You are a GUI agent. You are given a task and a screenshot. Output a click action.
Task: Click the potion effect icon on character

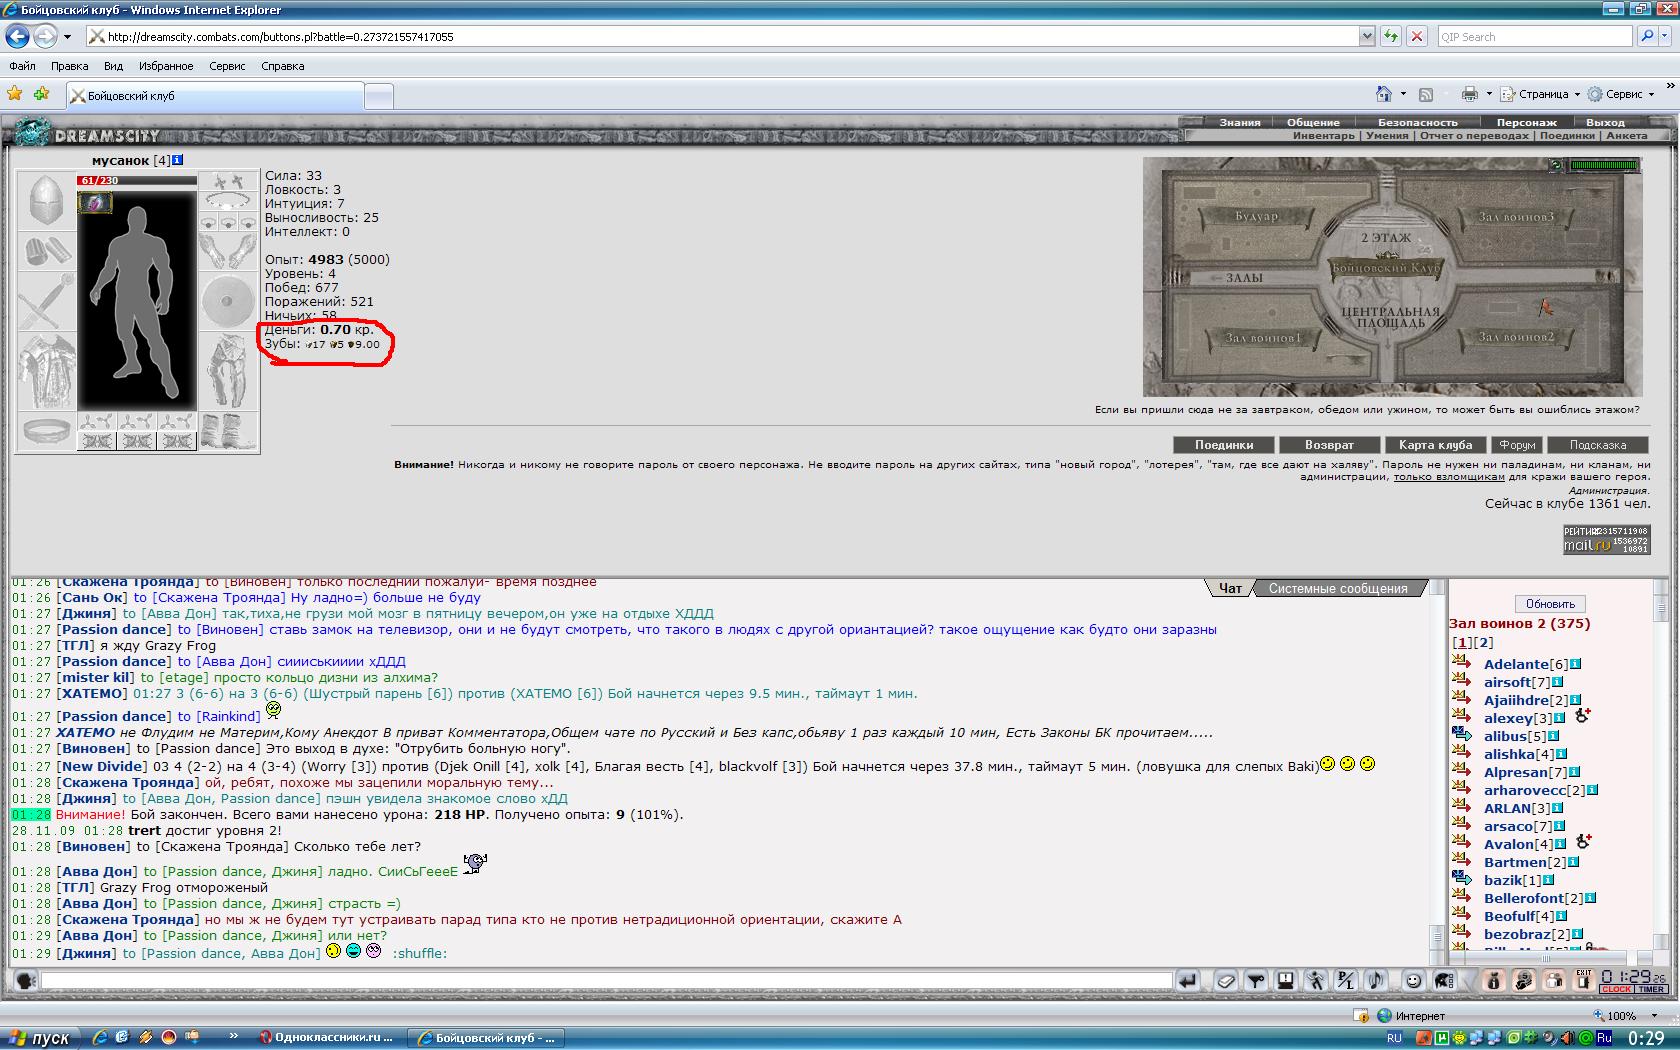[95, 203]
